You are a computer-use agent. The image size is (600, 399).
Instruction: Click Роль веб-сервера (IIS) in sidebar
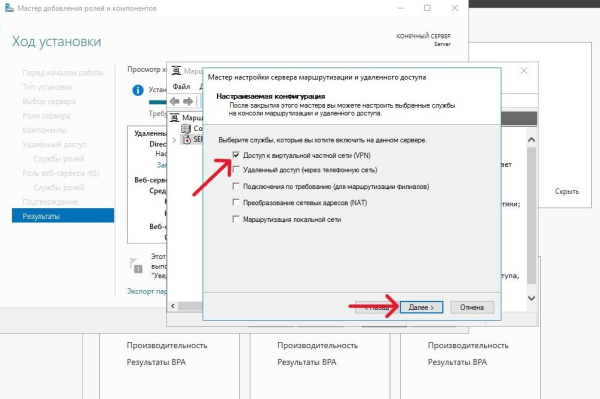coord(60,173)
